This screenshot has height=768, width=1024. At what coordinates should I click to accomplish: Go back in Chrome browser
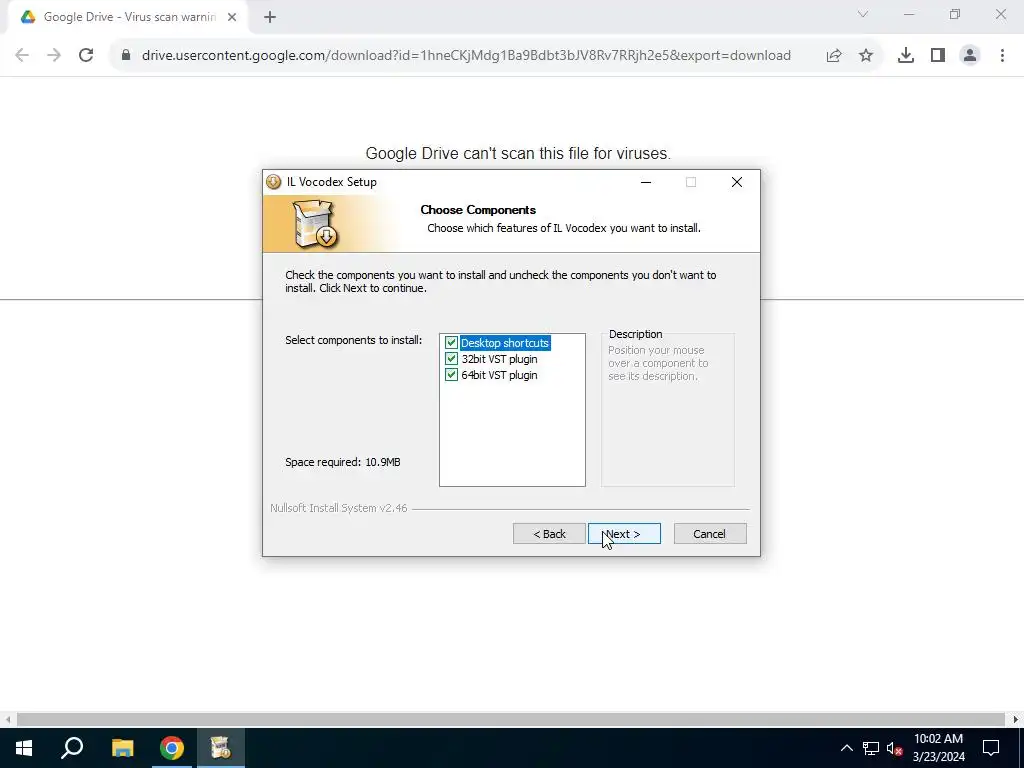[x=22, y=56]
